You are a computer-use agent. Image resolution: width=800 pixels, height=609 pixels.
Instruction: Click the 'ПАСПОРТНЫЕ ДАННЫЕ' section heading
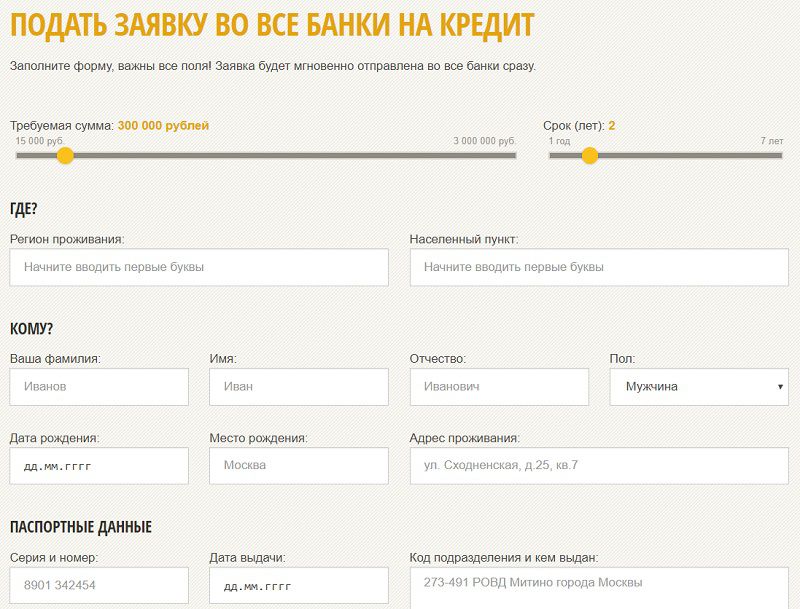[x=81, y=527]
